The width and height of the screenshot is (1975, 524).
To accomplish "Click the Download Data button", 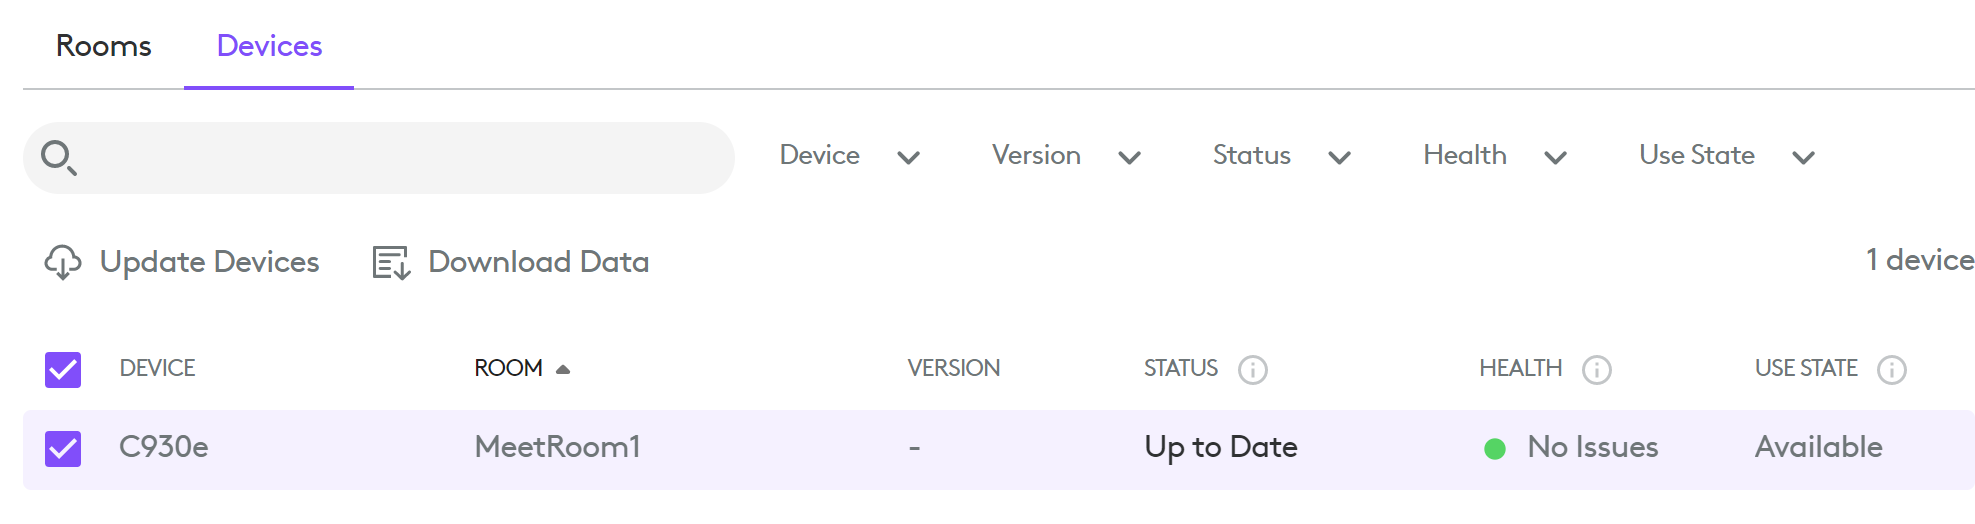I will point(538,262).
